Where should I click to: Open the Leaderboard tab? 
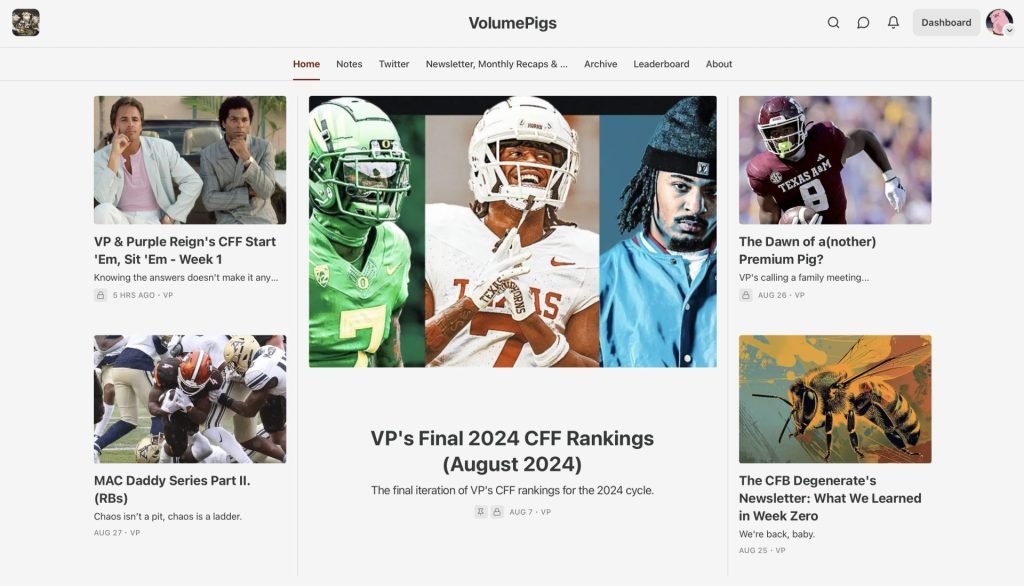click(x=661, y=64)
